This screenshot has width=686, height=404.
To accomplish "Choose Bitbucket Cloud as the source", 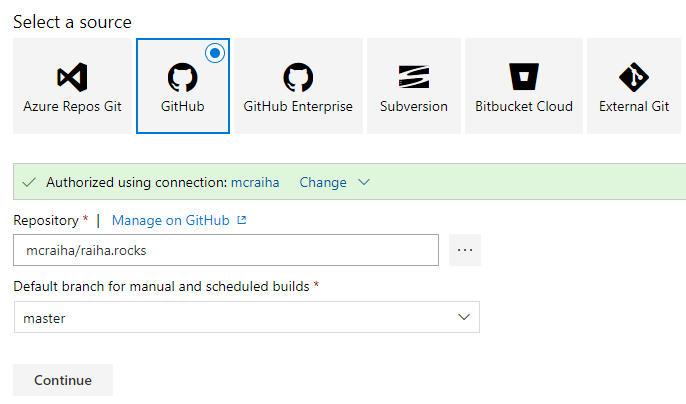I will coord(524,86).
